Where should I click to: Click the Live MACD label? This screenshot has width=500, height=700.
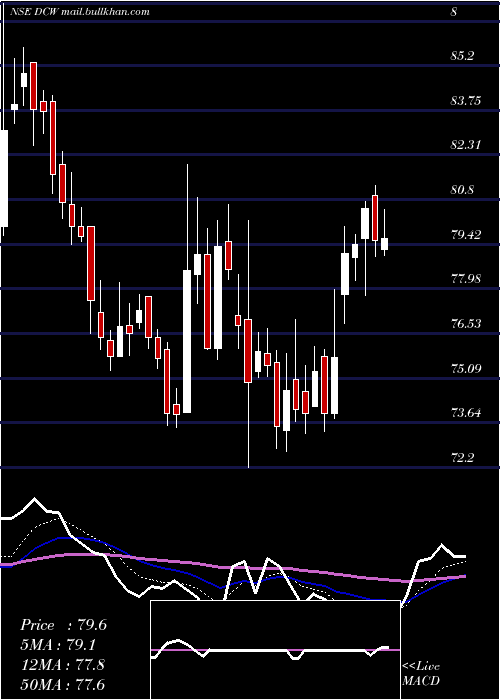click(x=421, y=673)
